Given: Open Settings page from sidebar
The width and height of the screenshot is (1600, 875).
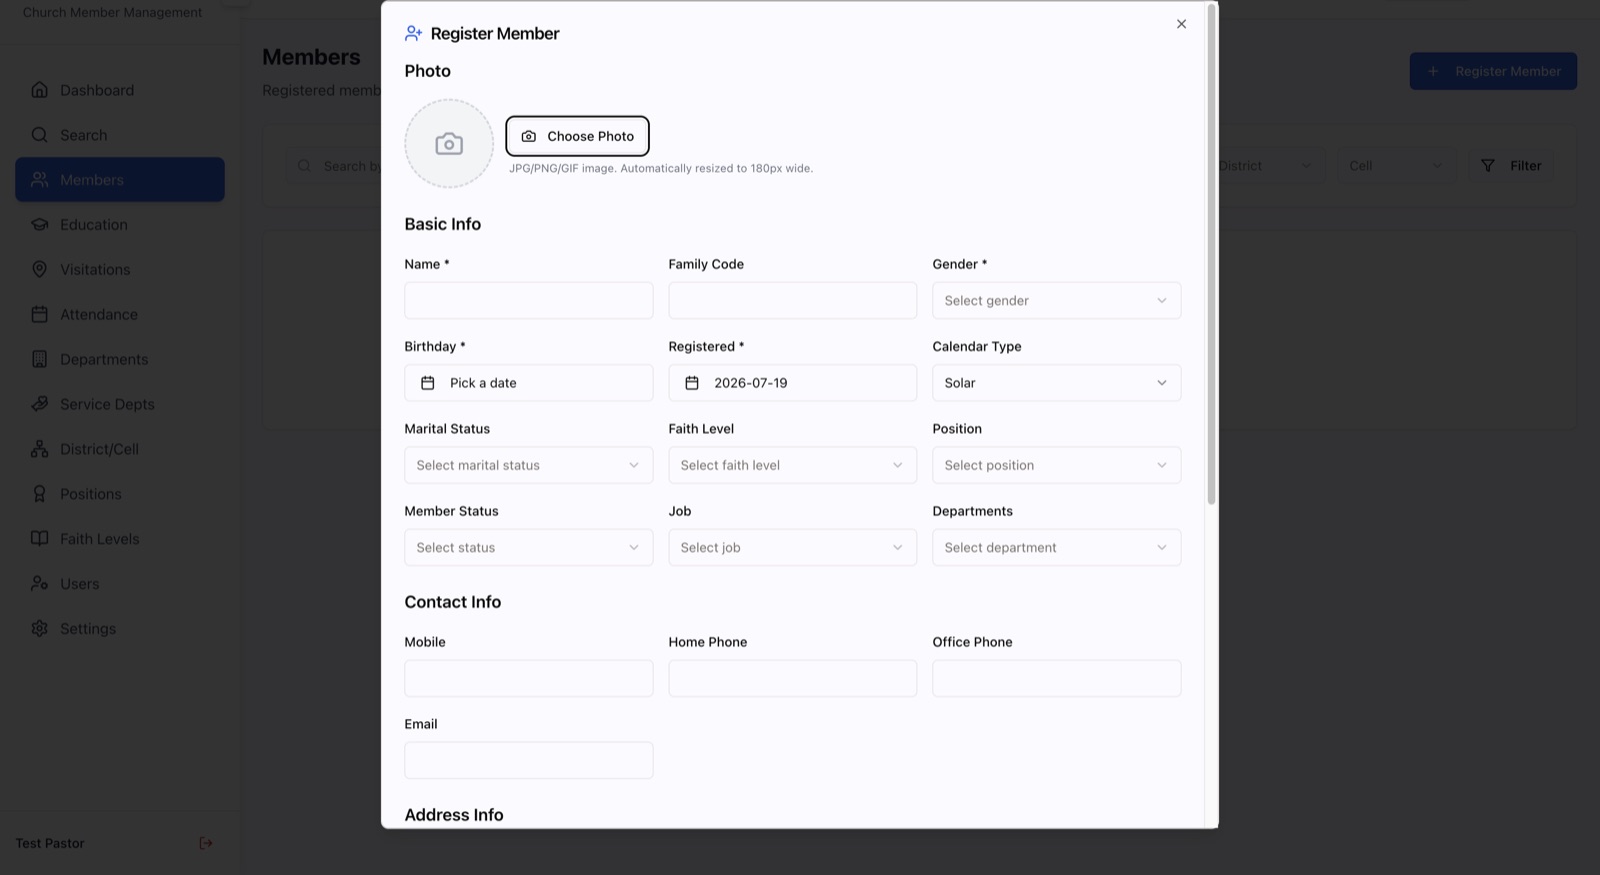Looking at the screenshot, I should click(x=120, y=629).
